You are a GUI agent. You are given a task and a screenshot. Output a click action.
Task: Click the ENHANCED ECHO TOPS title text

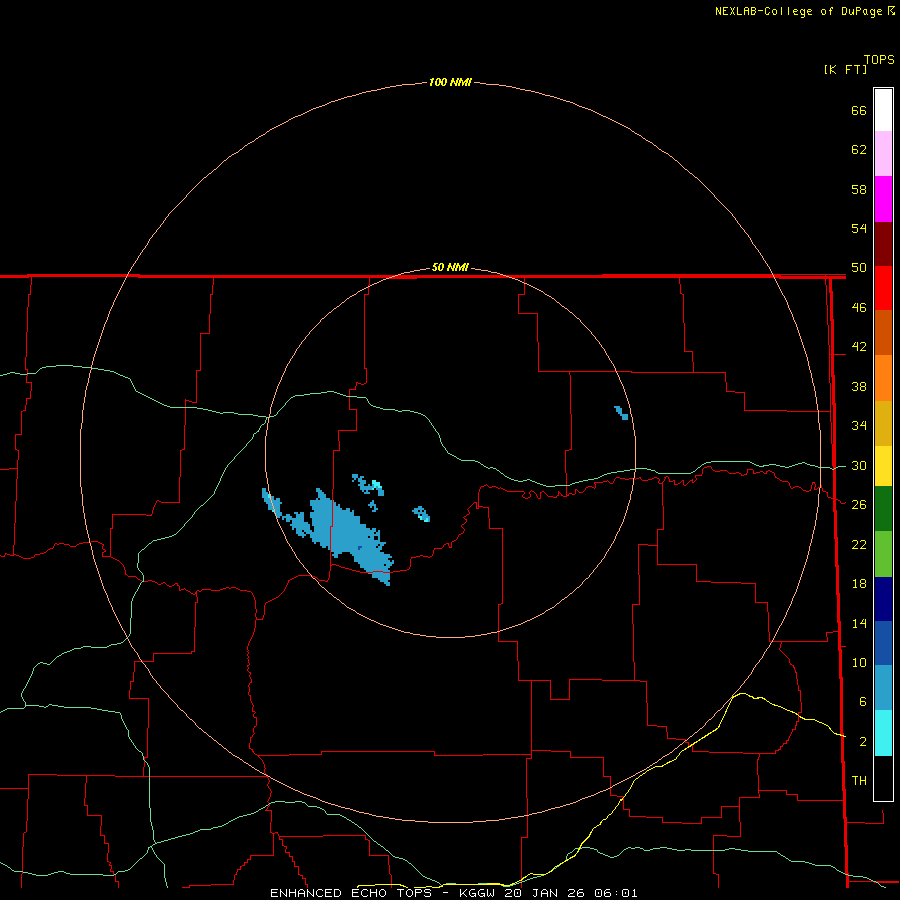(351, 893)
